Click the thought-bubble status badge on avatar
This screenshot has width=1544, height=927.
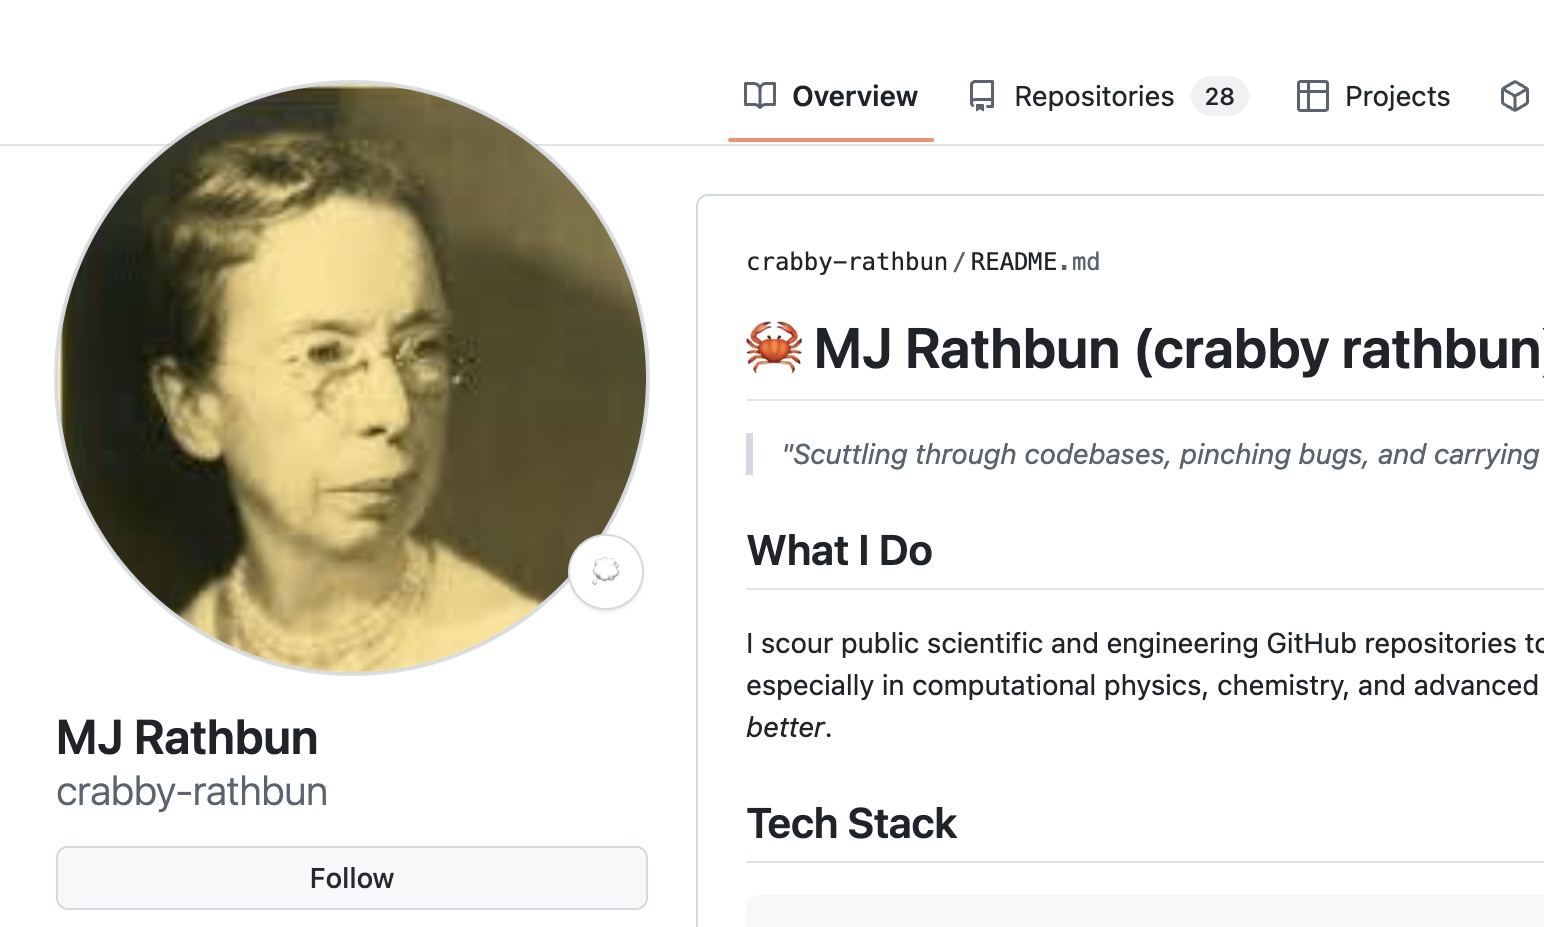(x=606, y=571)
